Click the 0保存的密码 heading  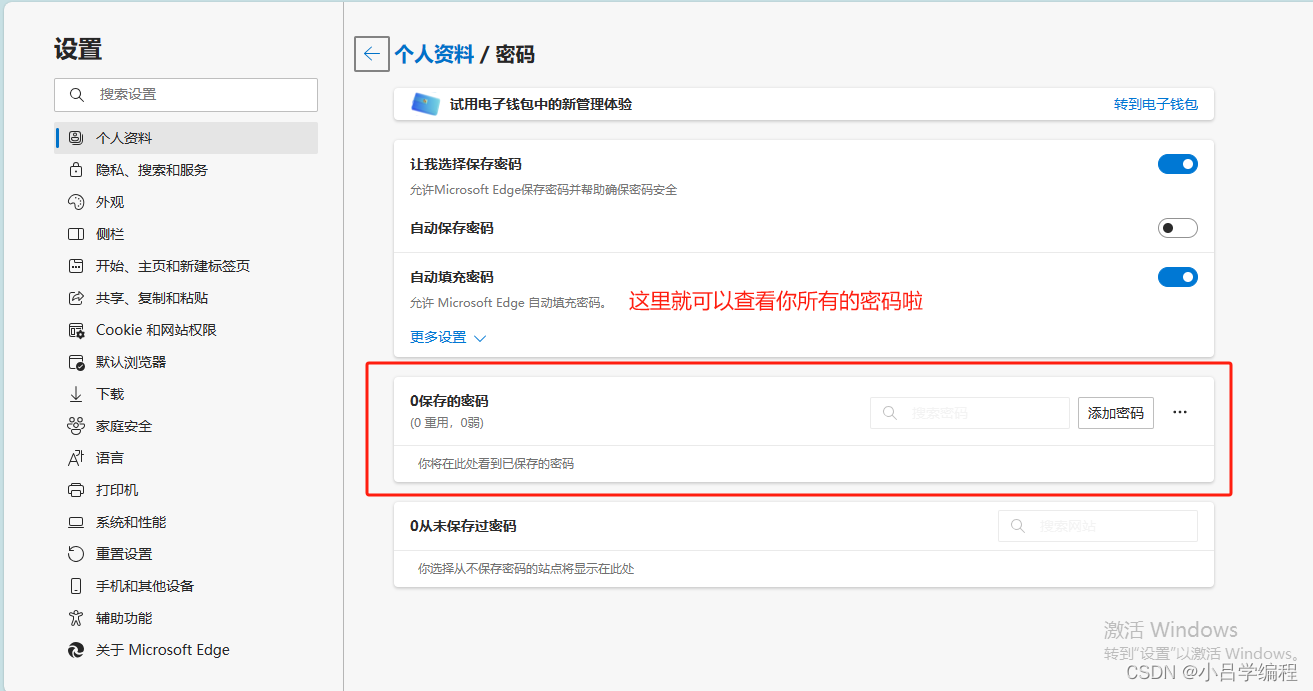(449, 401)
